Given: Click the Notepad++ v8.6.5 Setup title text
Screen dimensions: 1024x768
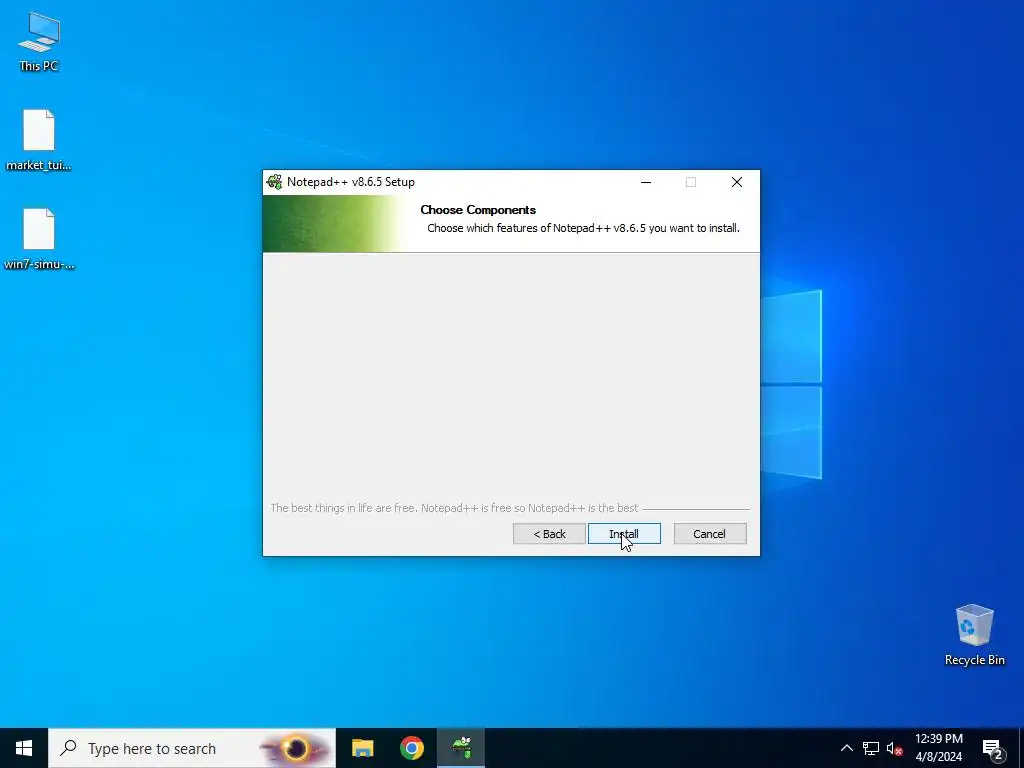Looking at the screenshot, I should [x=351, y=182].
